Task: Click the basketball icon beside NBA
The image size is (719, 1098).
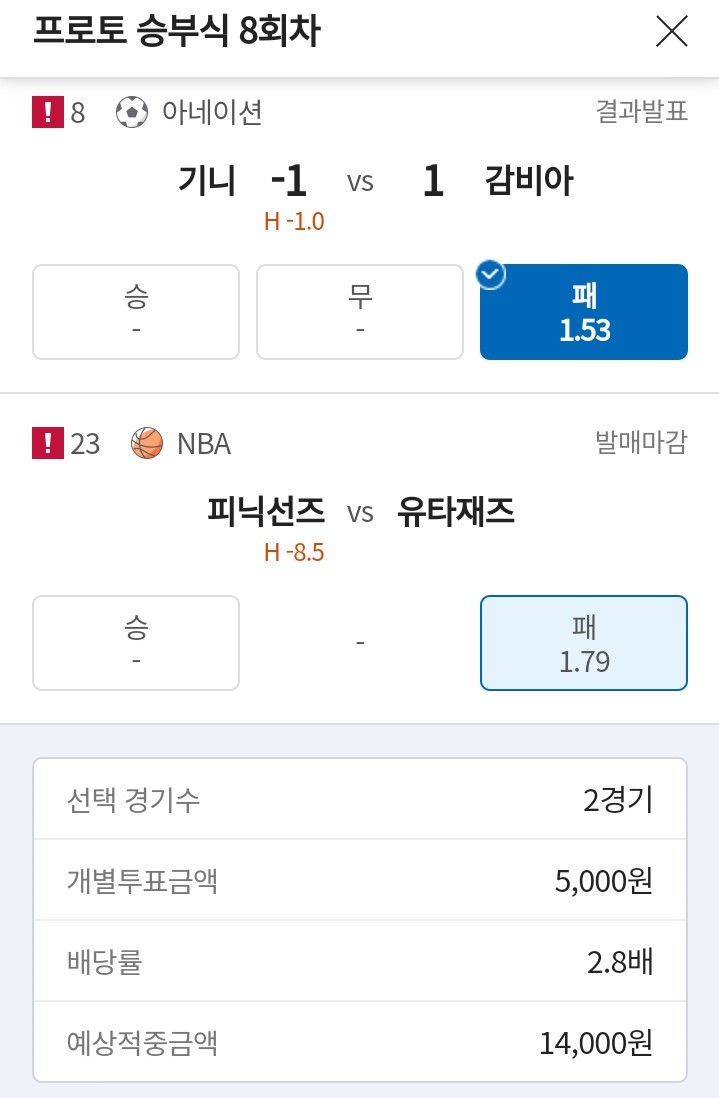Action: [x=147, y=443]
